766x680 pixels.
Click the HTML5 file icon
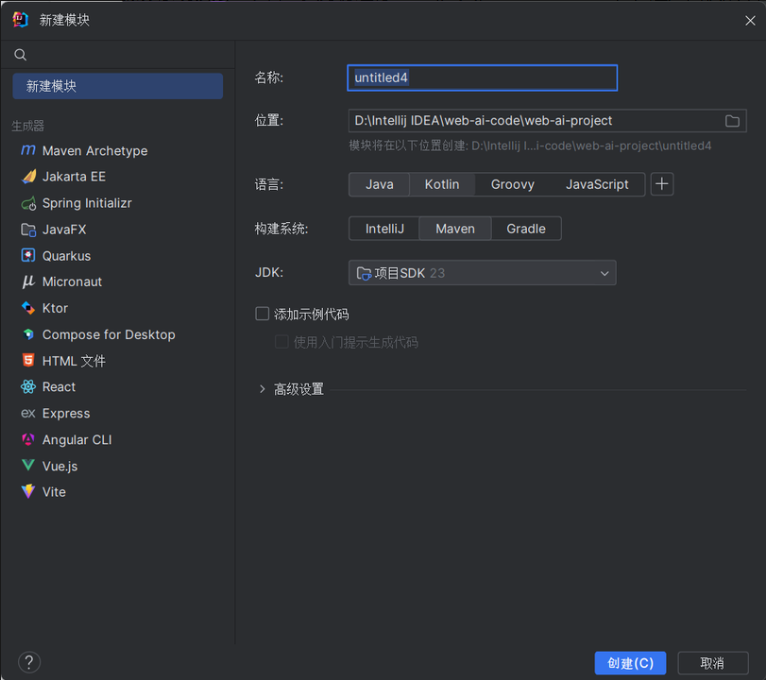(28, 361)
